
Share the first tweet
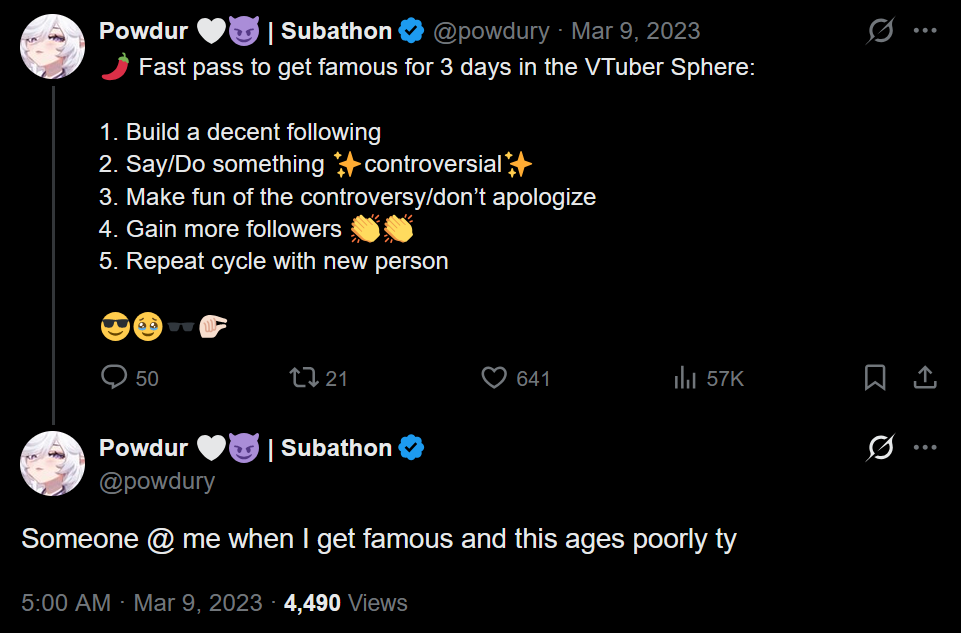(925, 377)
